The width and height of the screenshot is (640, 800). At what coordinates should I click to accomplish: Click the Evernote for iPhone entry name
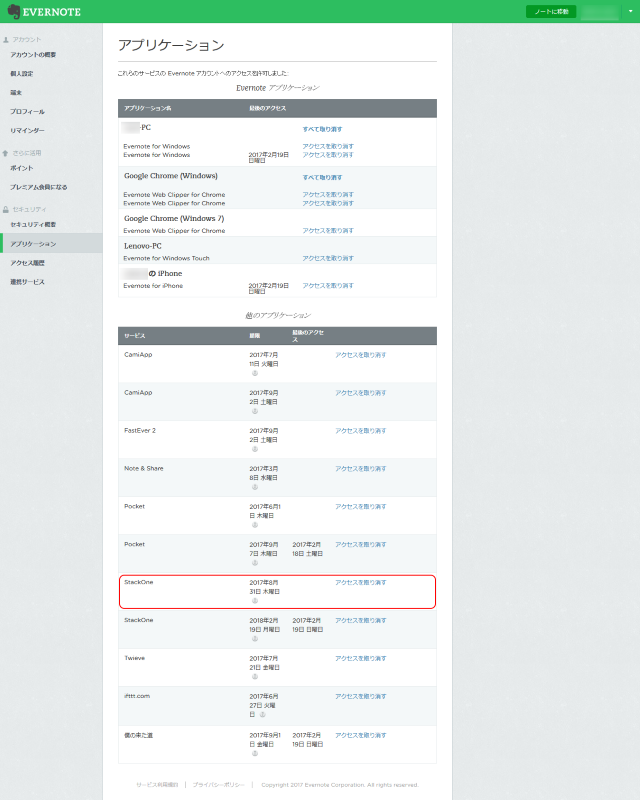[x=153, y=286]
